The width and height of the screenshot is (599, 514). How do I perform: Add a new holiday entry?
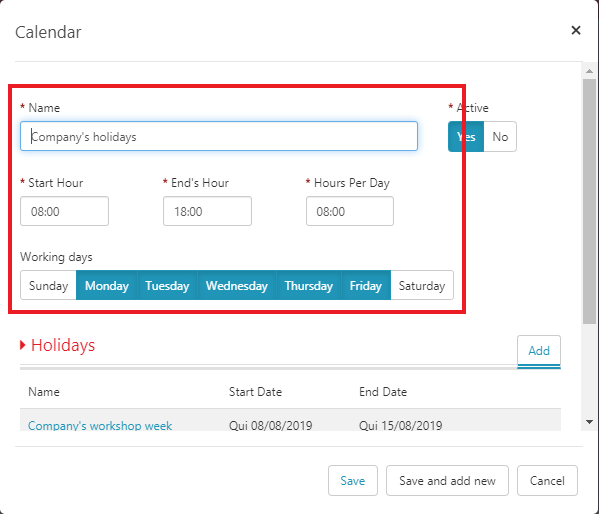point(539,351)
